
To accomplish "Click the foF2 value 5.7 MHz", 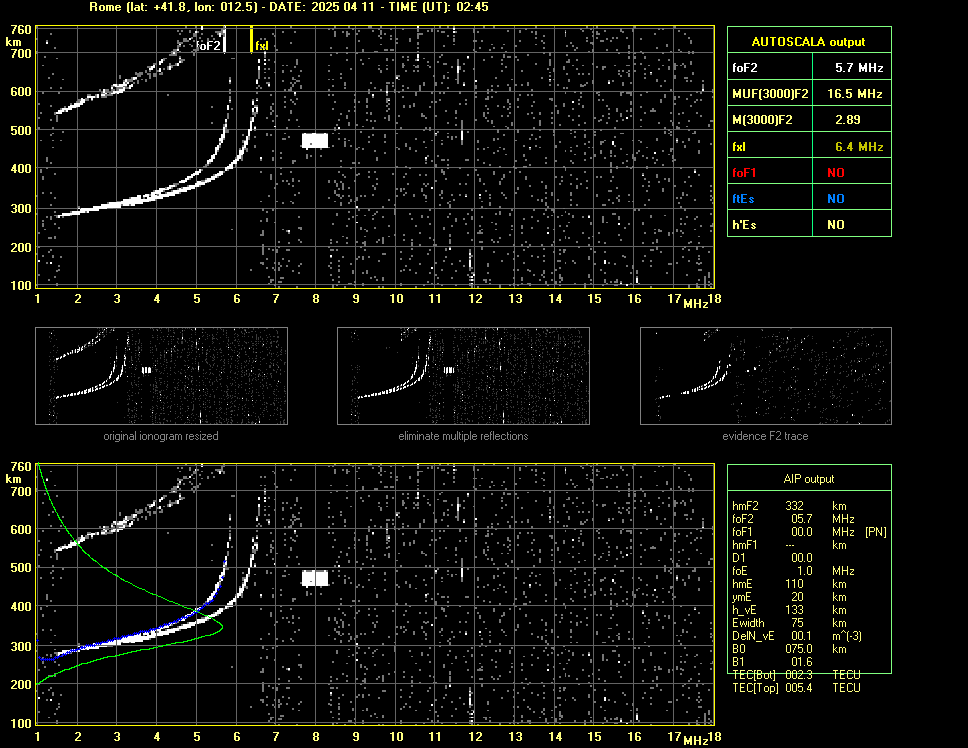I will (x=859, y=68).
